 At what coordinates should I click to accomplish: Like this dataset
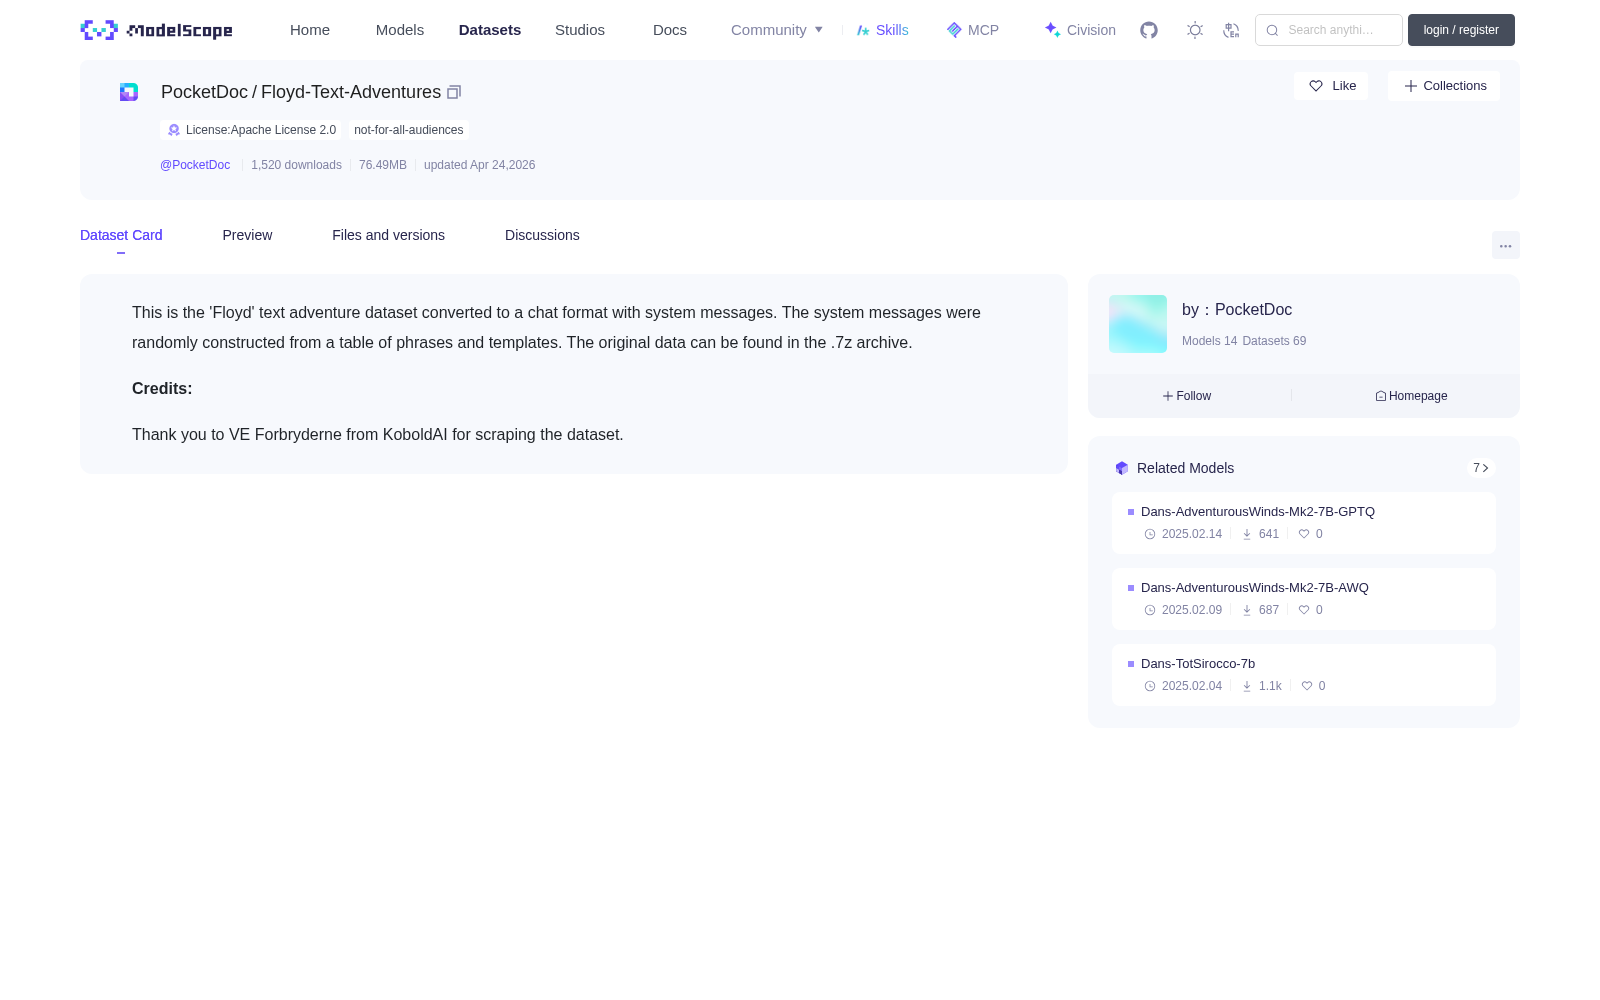click(x=1331, y=86)
